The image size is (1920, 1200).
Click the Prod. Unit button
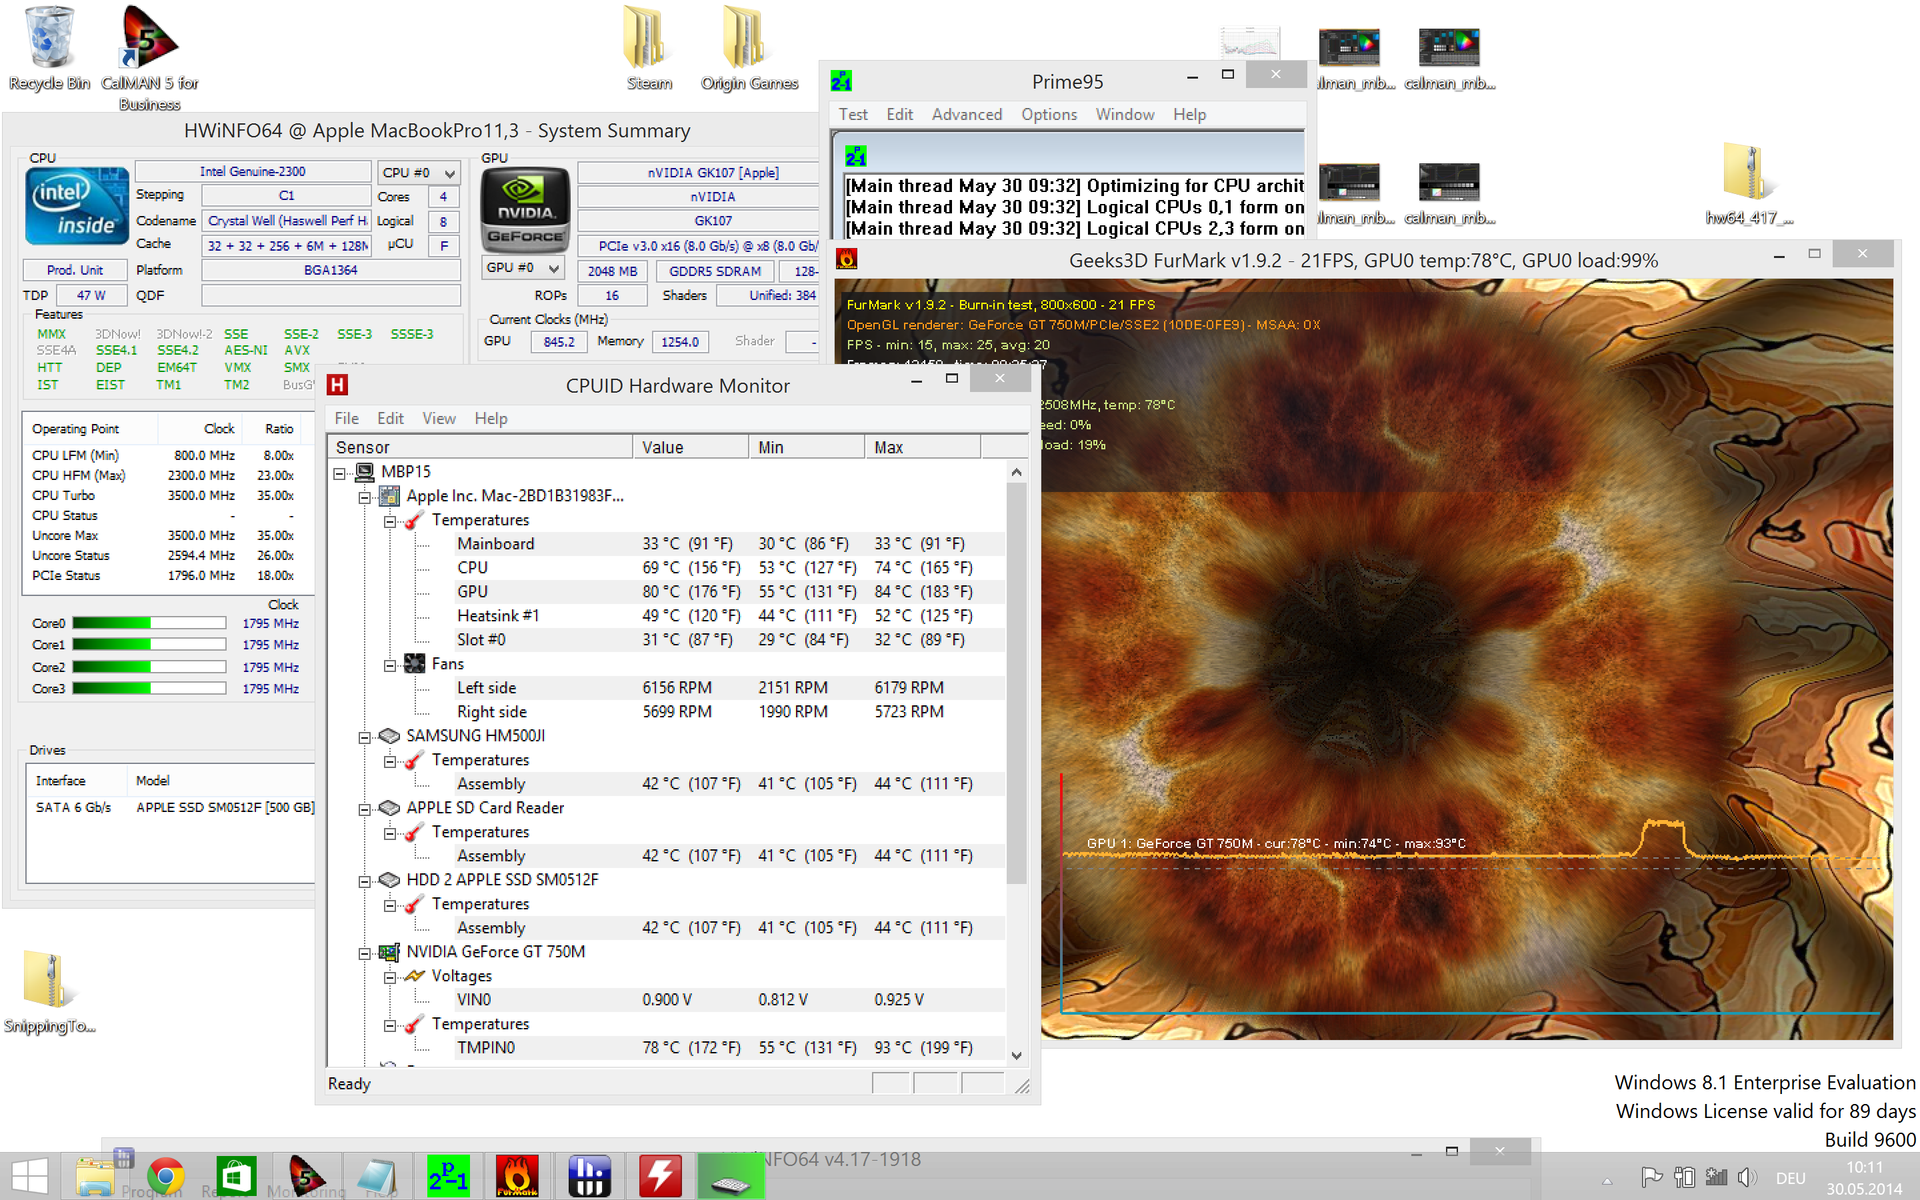point(75,270)
